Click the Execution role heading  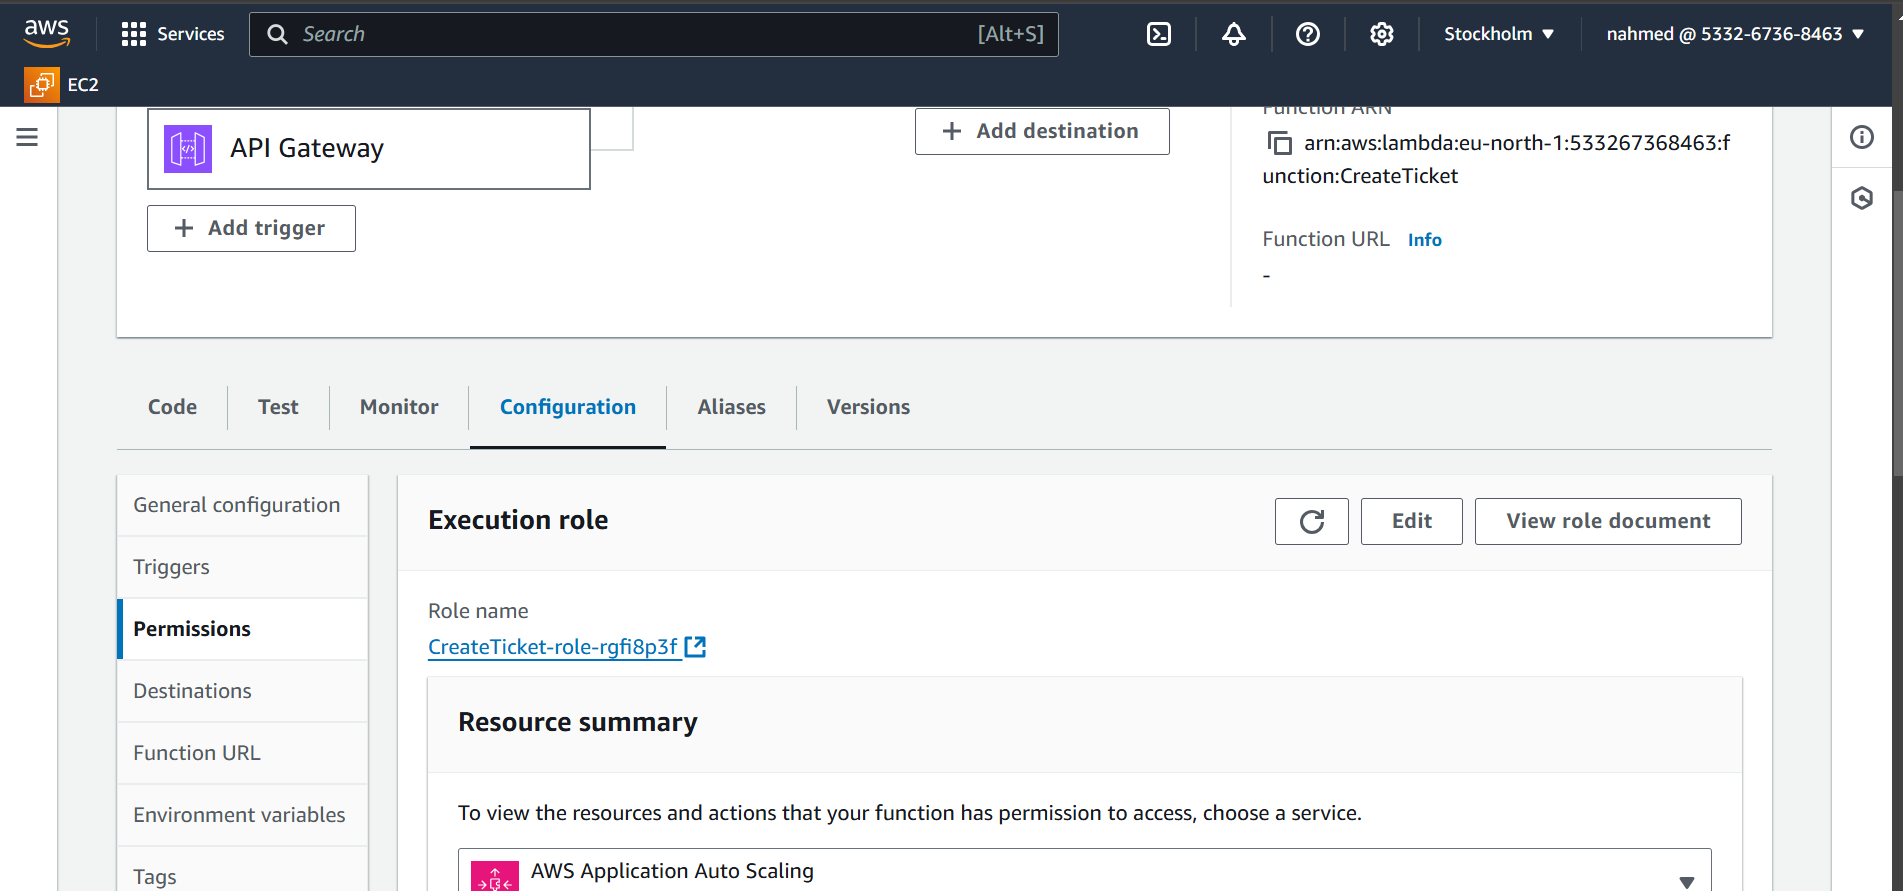pyautogui.click(x=518, y=520)
